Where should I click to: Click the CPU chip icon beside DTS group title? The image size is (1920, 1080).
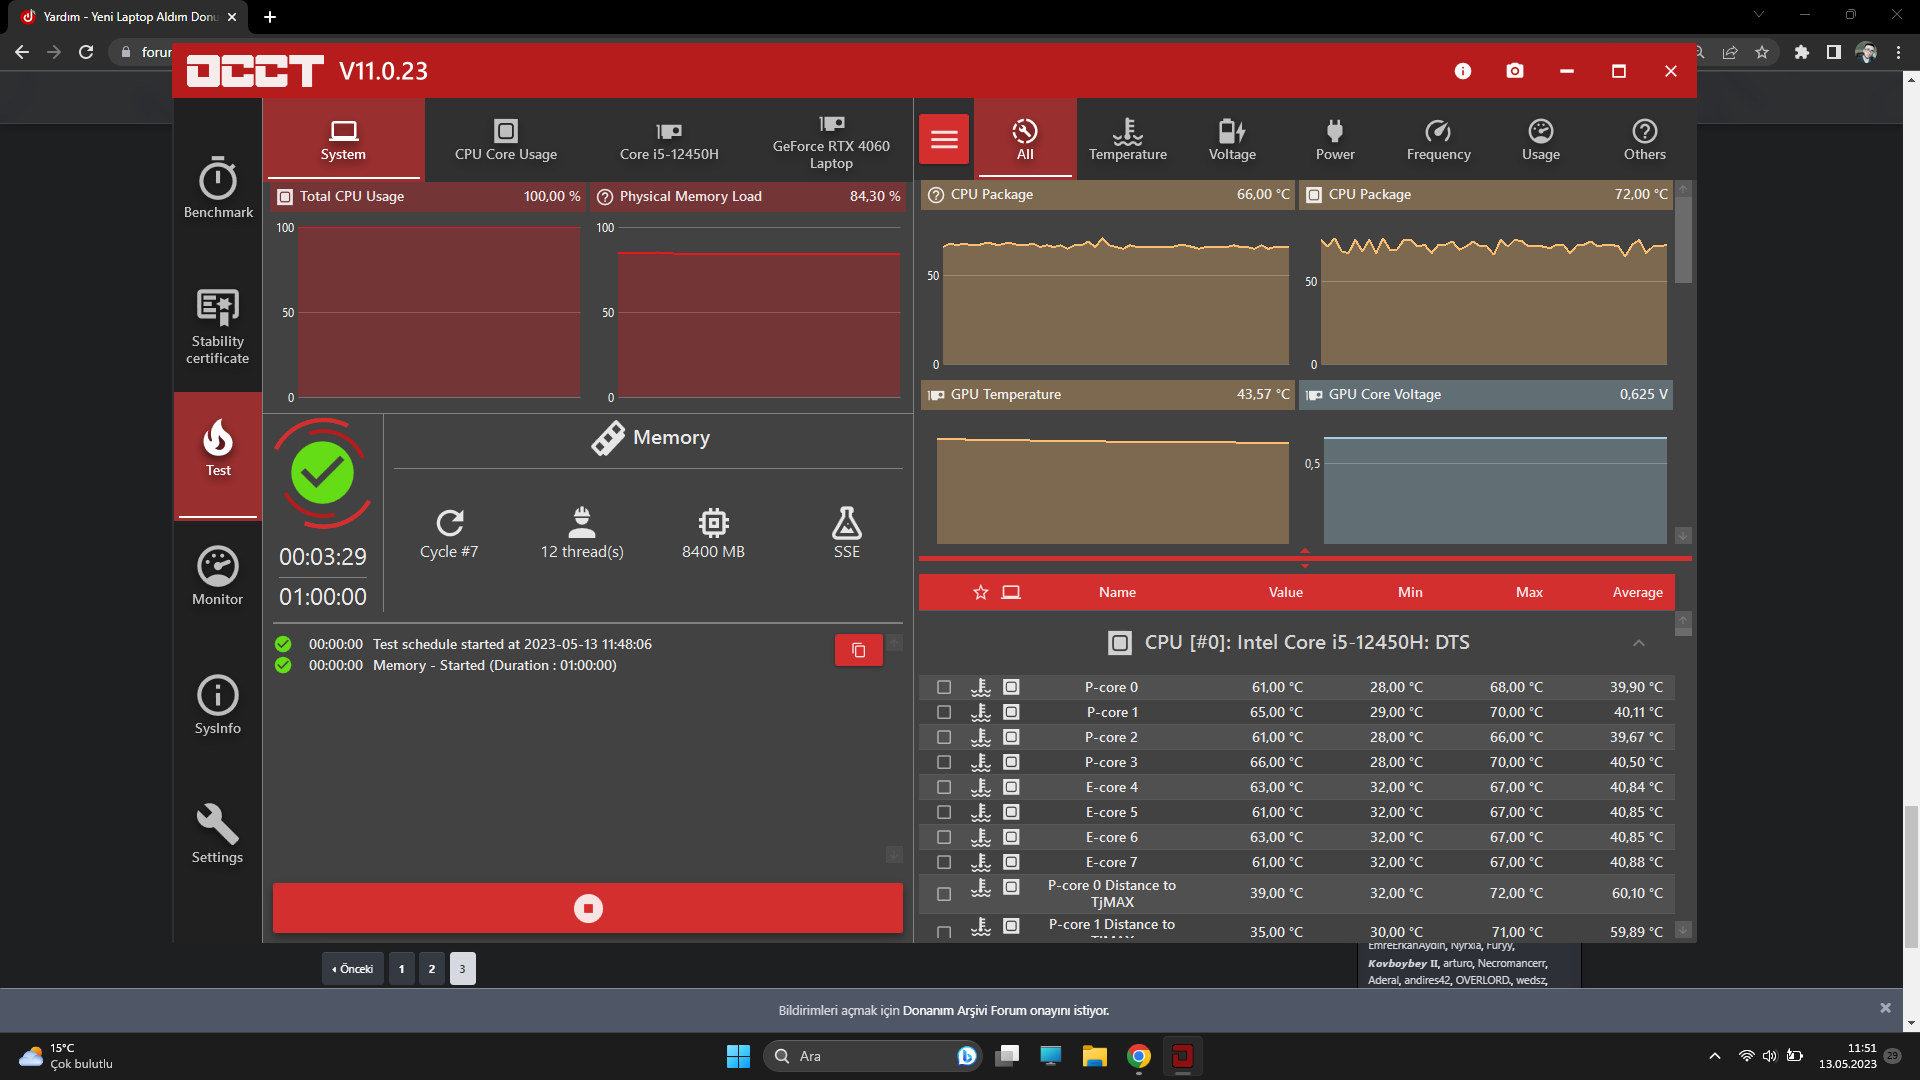(1120, 643)
